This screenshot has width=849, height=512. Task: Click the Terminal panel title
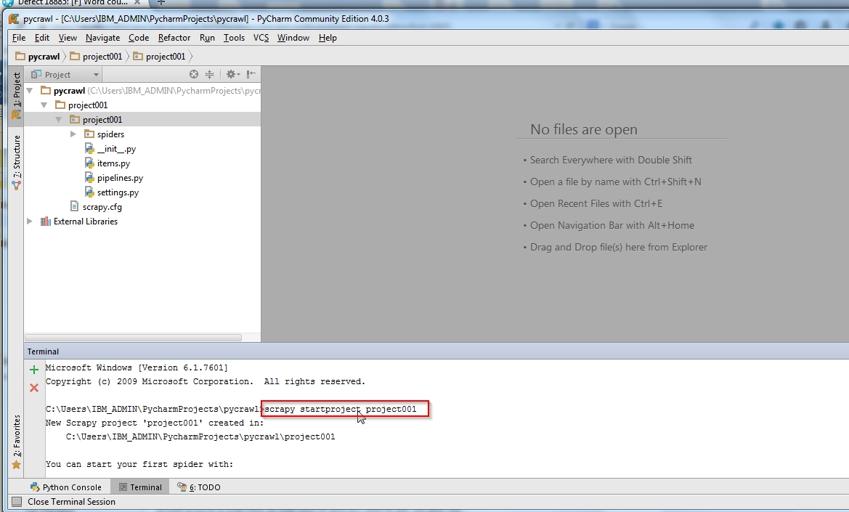(43, 352)
